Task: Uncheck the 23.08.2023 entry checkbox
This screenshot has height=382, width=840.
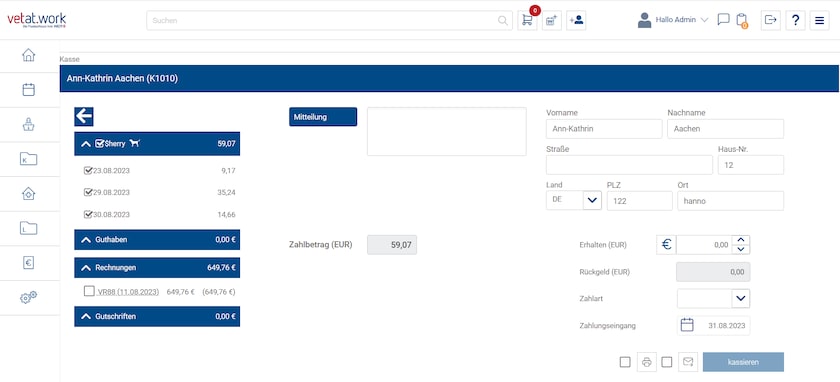Action: 88,170
